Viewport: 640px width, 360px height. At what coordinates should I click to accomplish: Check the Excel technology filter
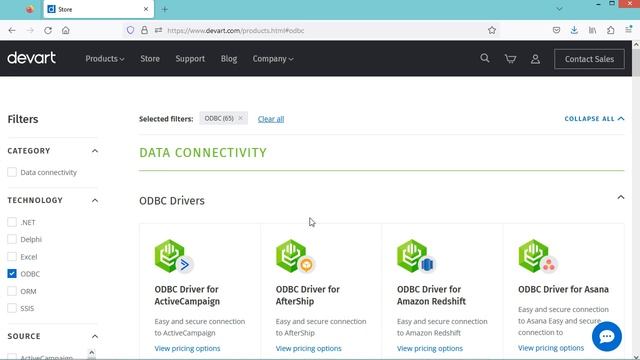(x=12, y=257)
